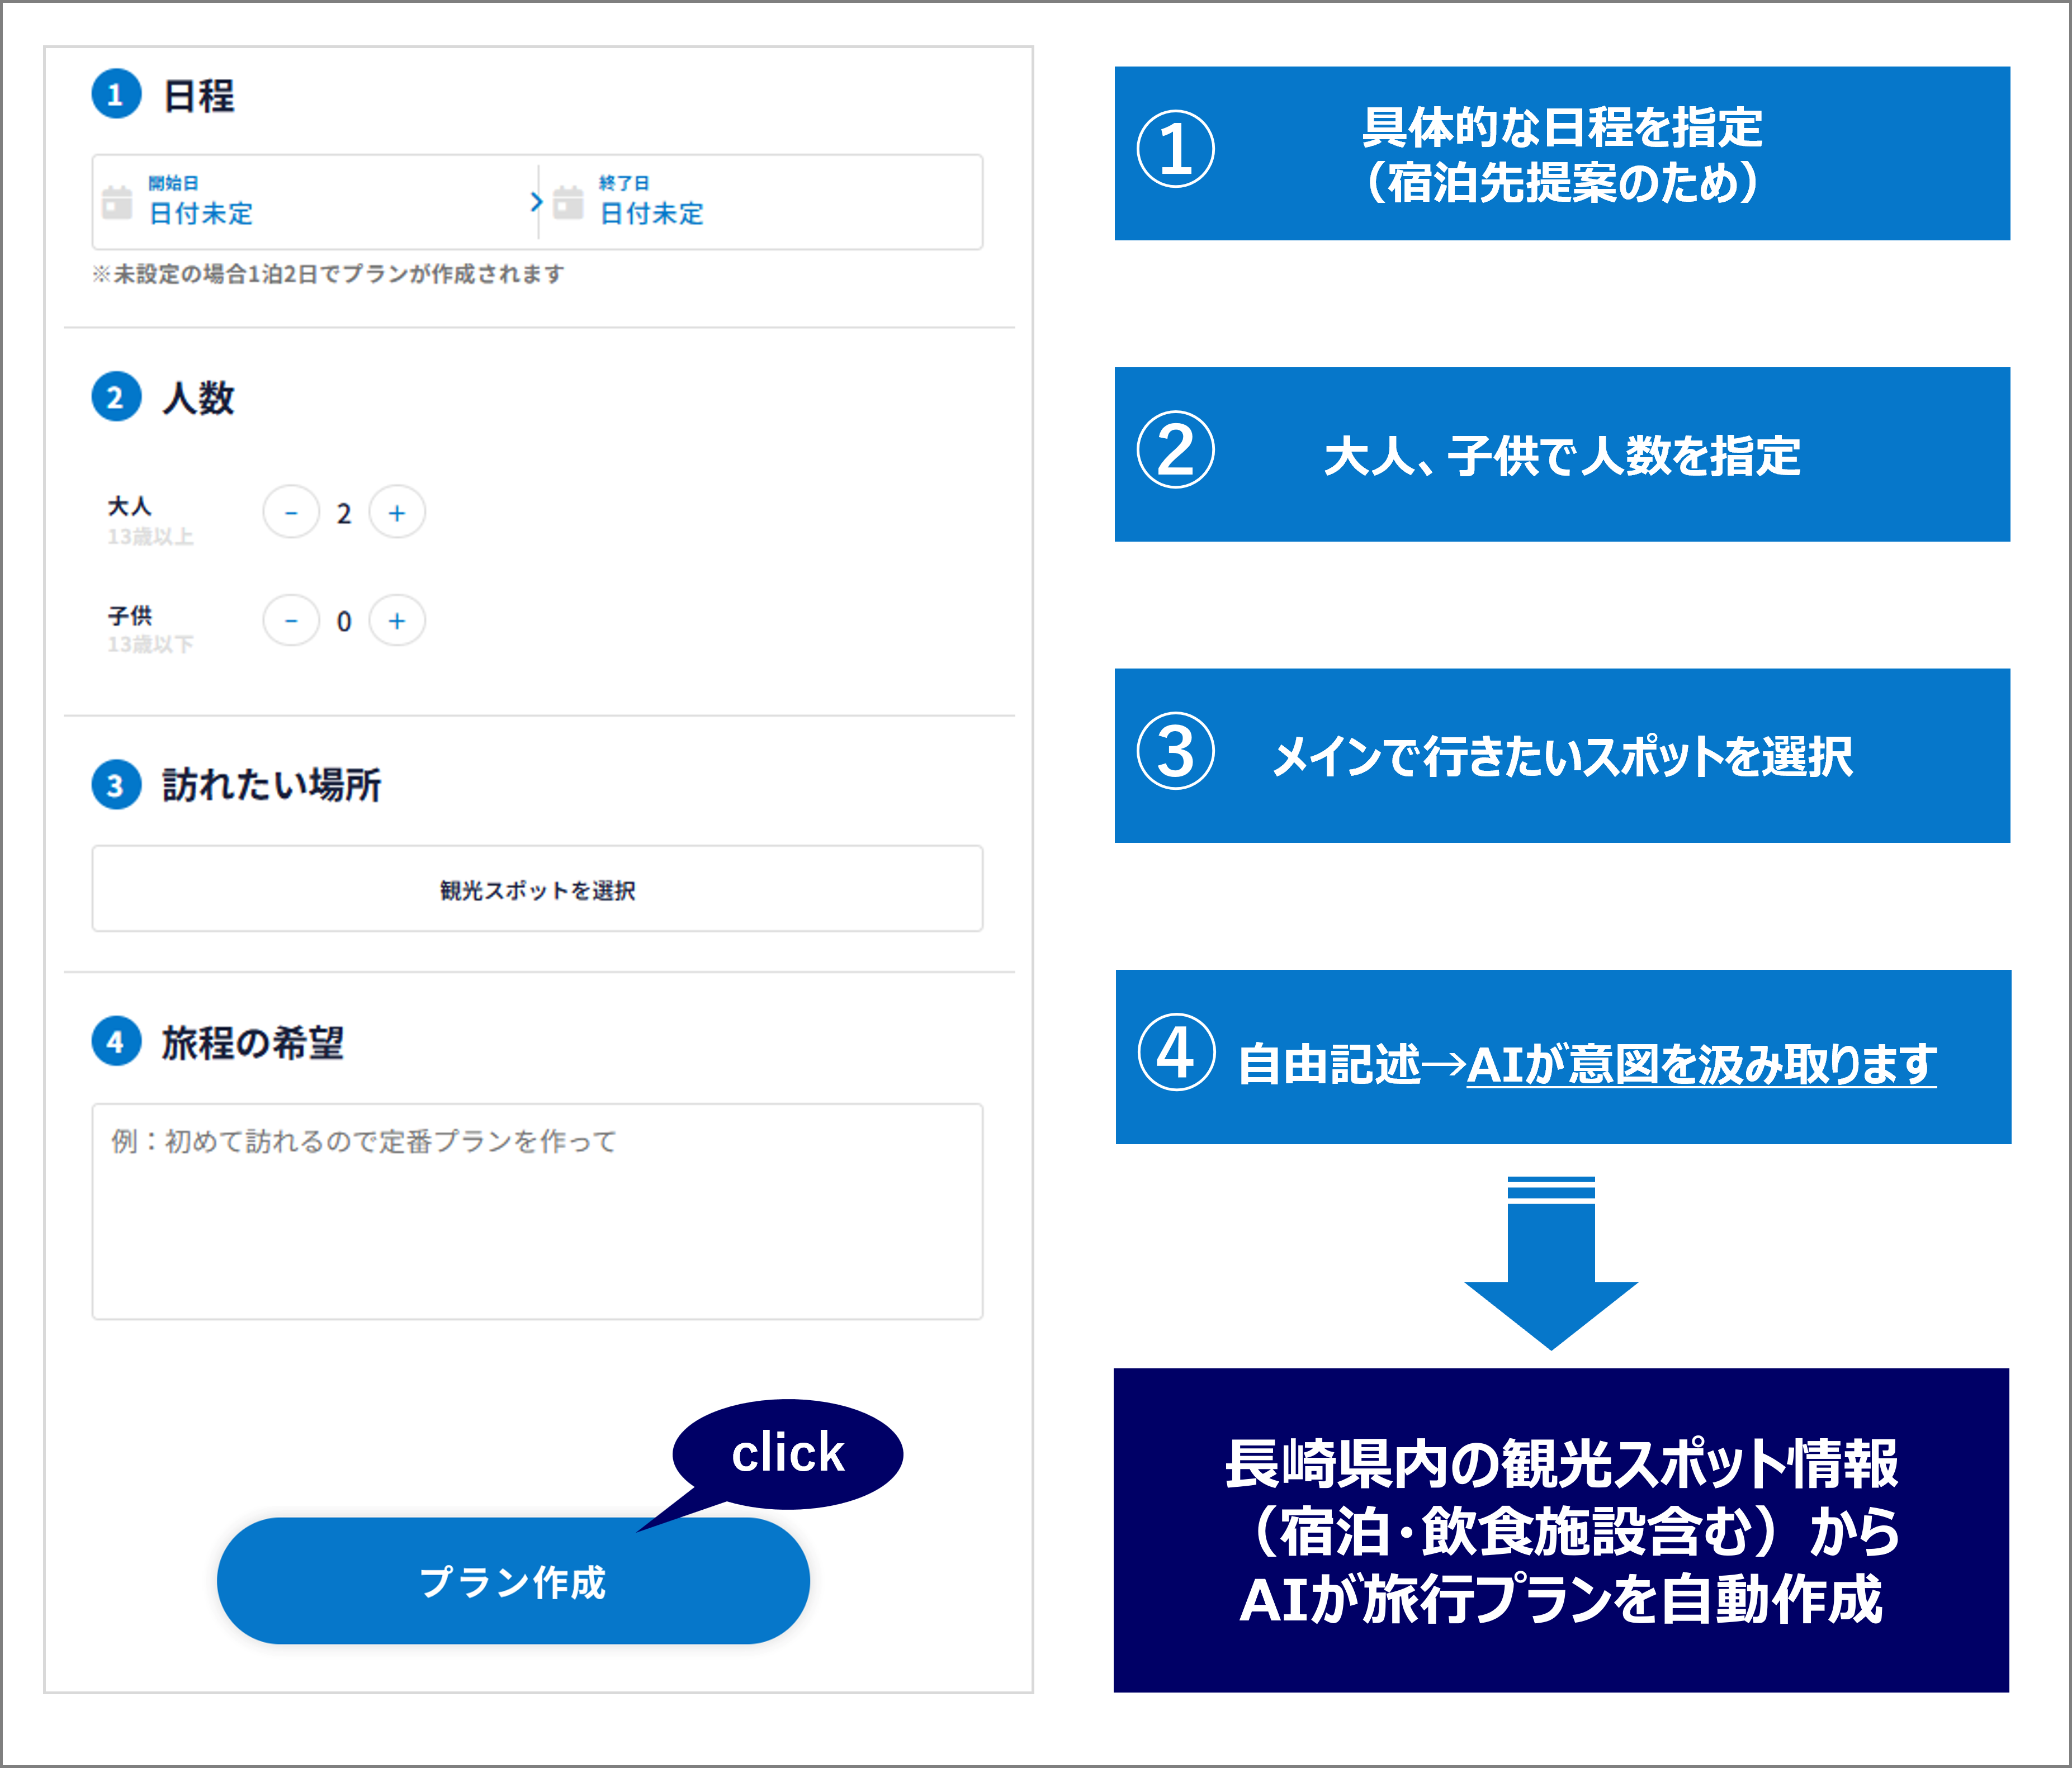The image size is (2072, 1768).
Task: Click the underlined AIが意図を汲み取ります text
Action: (1702, 1064)
